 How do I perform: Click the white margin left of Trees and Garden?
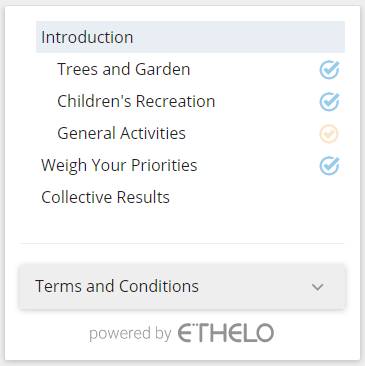[47, 69]
